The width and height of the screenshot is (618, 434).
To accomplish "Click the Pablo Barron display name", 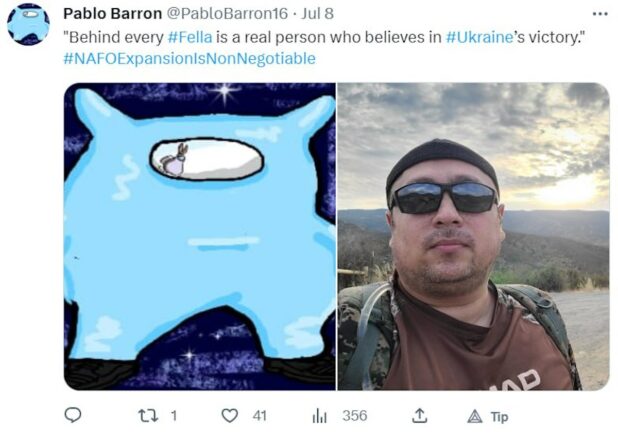I will coord(113,14).
